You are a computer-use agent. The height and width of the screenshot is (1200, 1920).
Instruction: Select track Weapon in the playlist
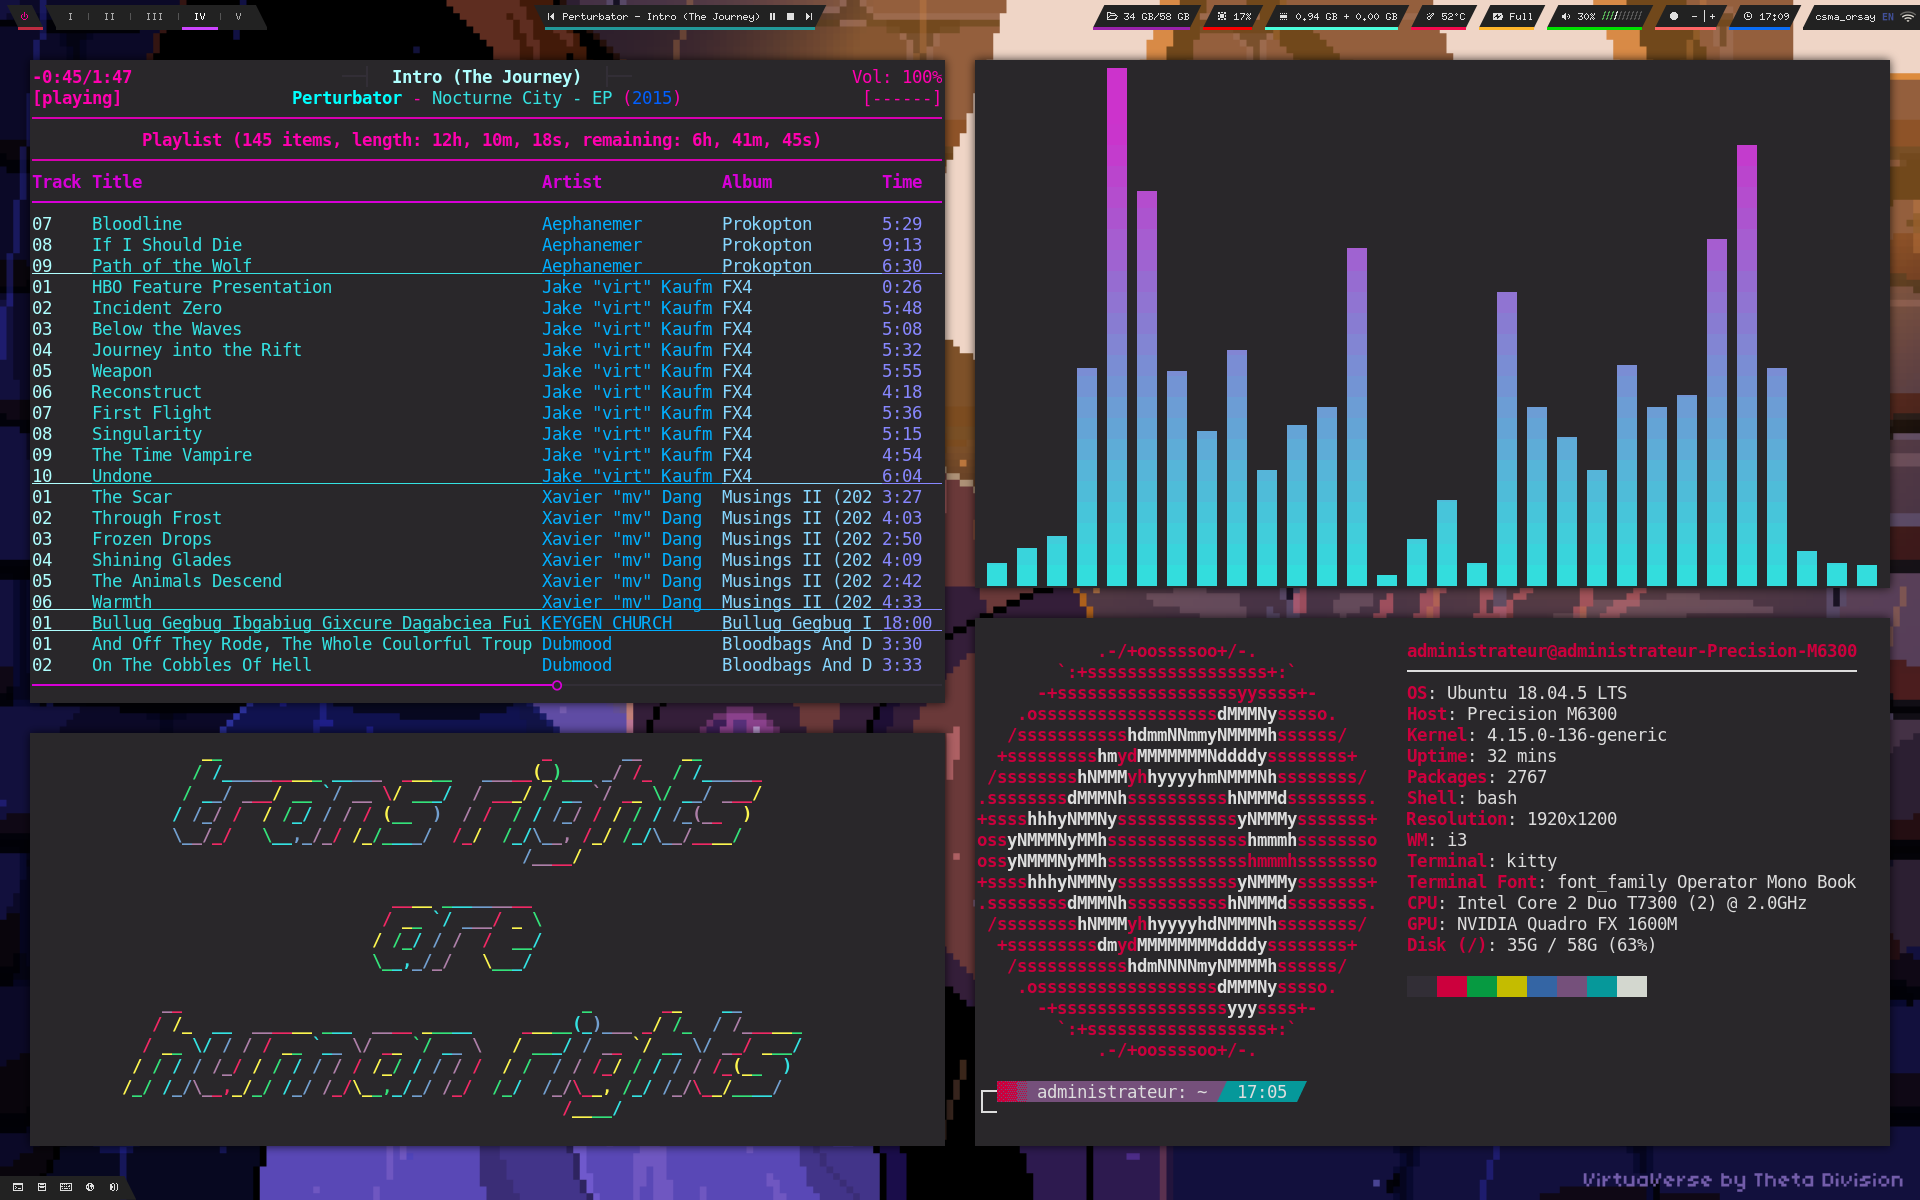(487, 371)
